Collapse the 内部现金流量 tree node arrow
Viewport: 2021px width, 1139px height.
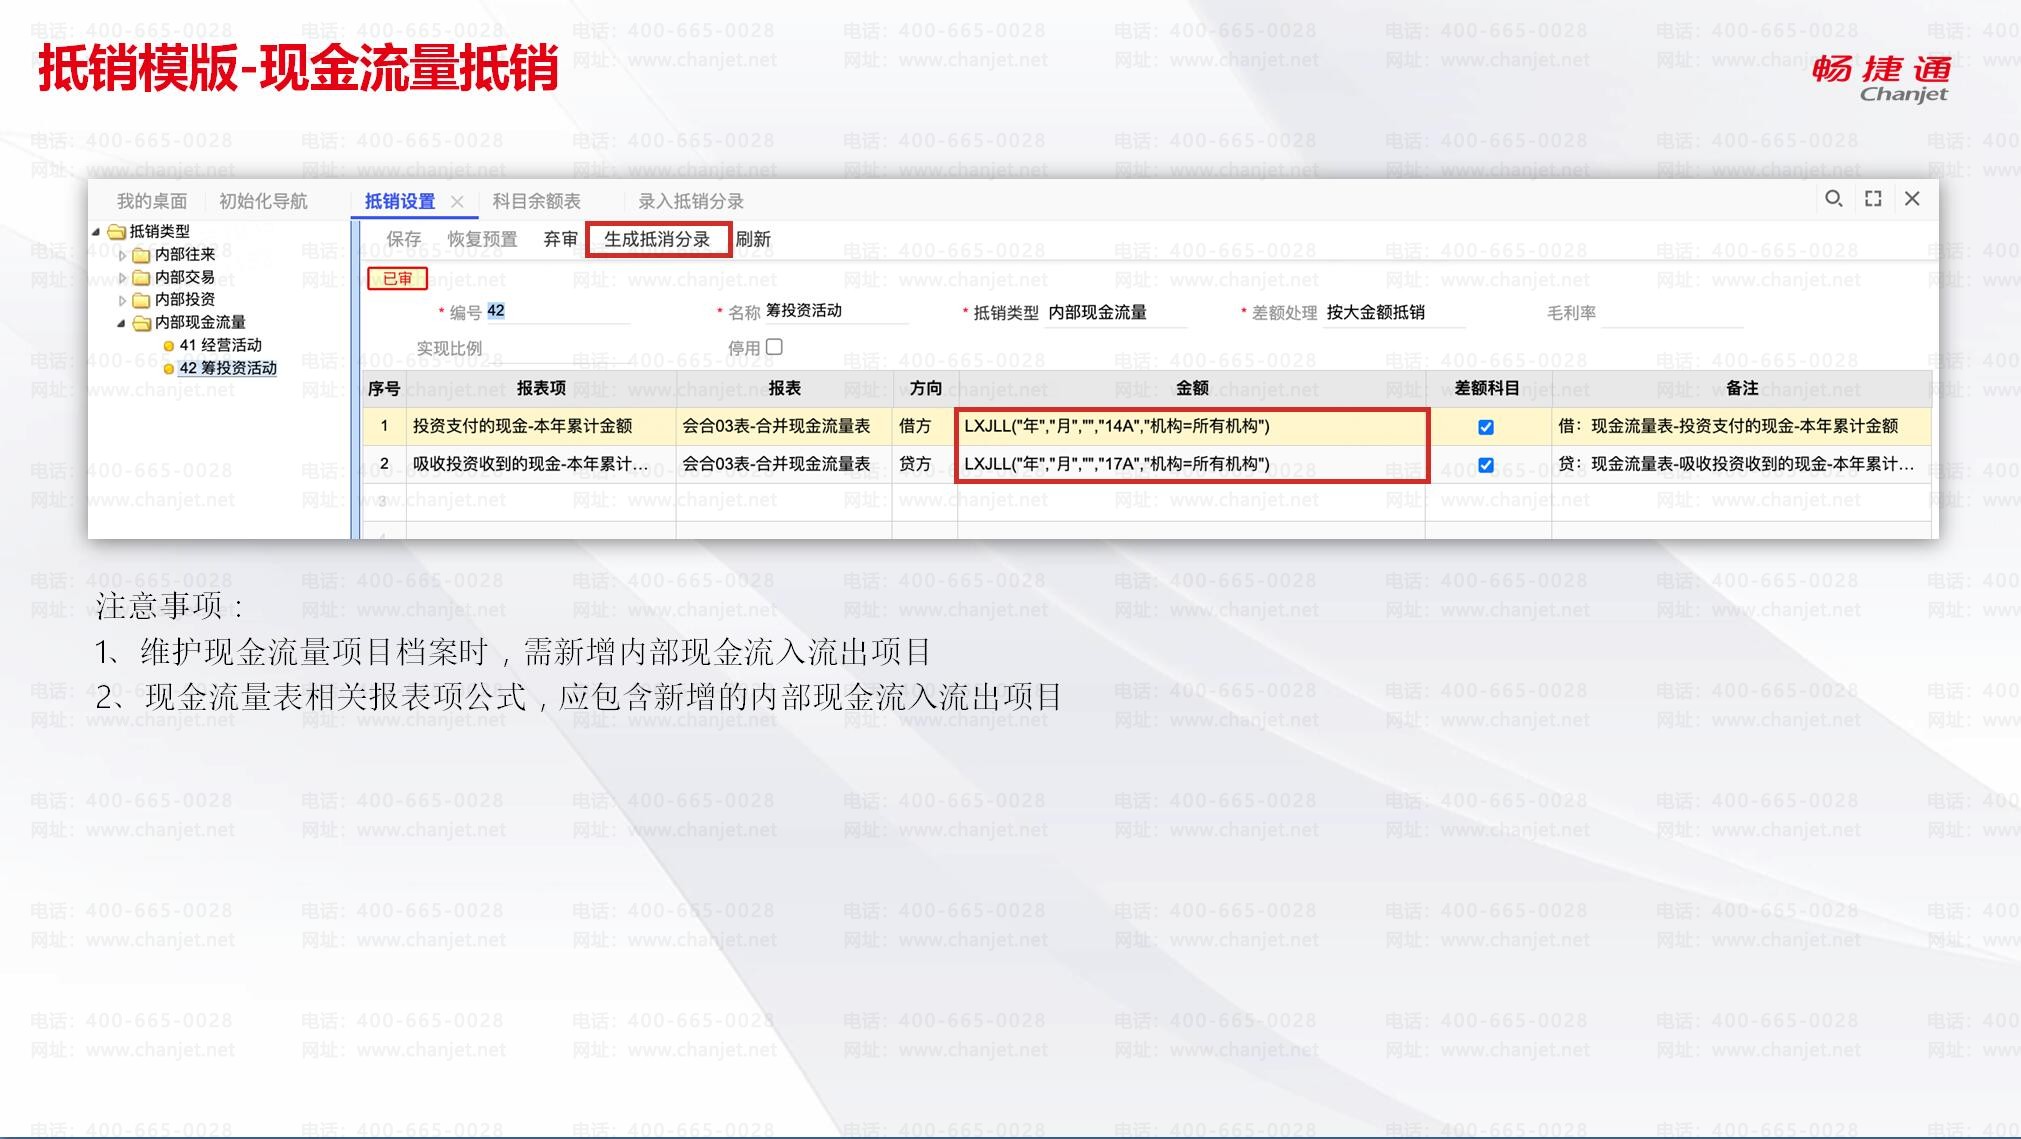point(122,323)
